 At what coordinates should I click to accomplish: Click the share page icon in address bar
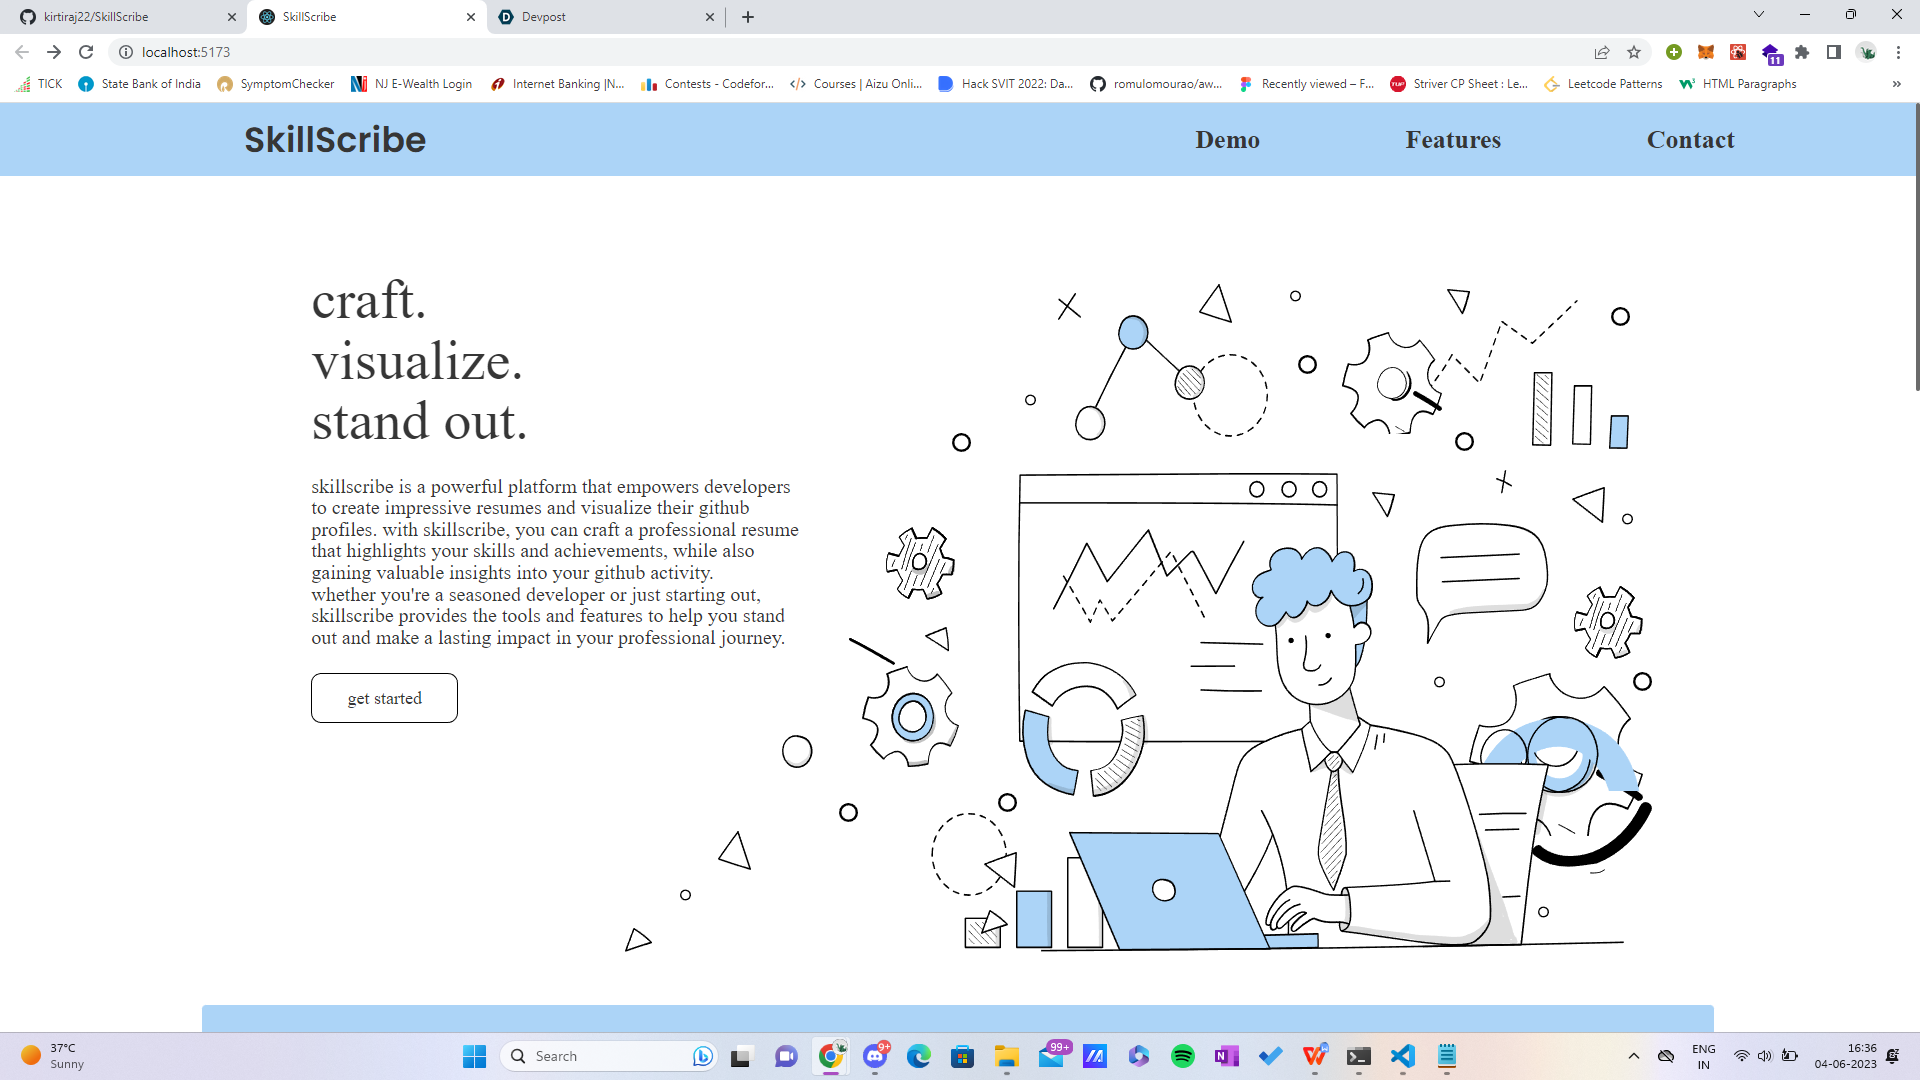pos(1602,52)
